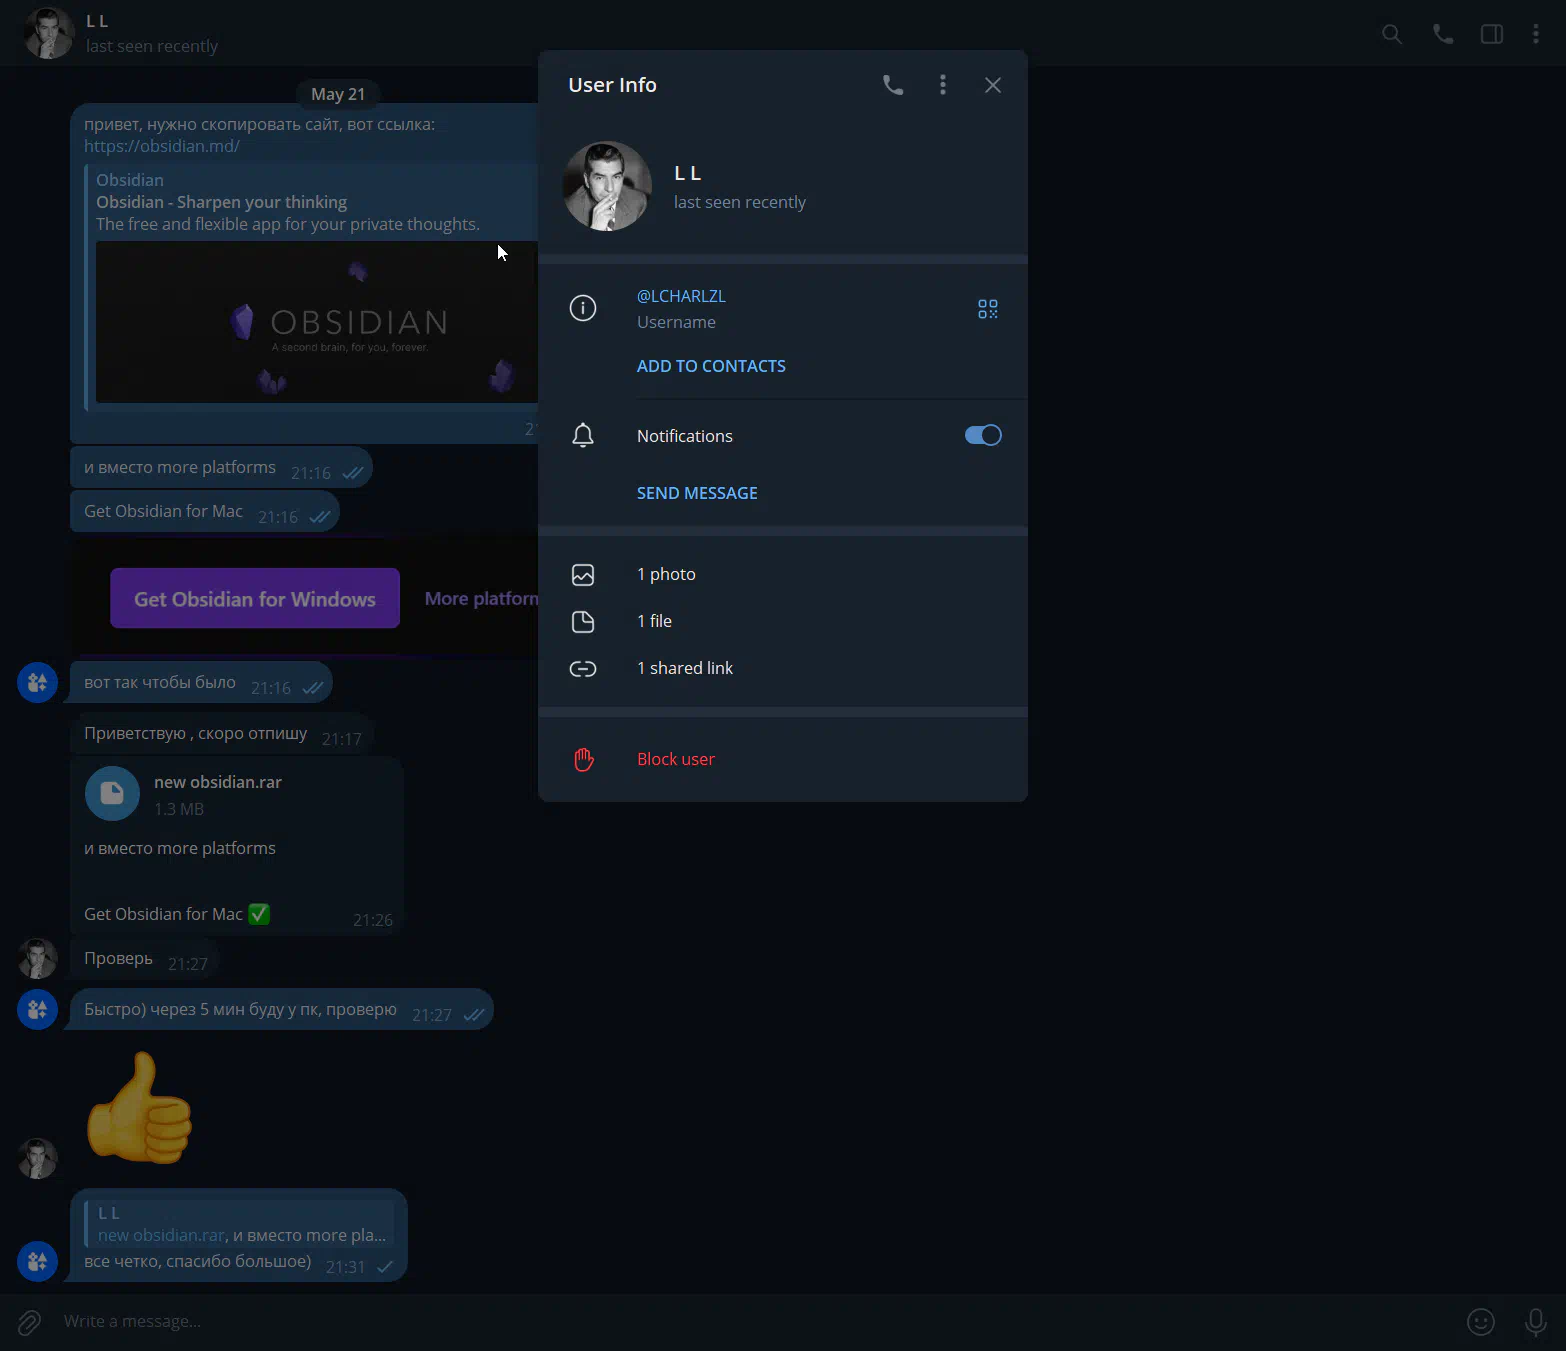Click the May 21 date badge
The height and width of the screenshot is (1351, 1566).
(x=338, y=94)
